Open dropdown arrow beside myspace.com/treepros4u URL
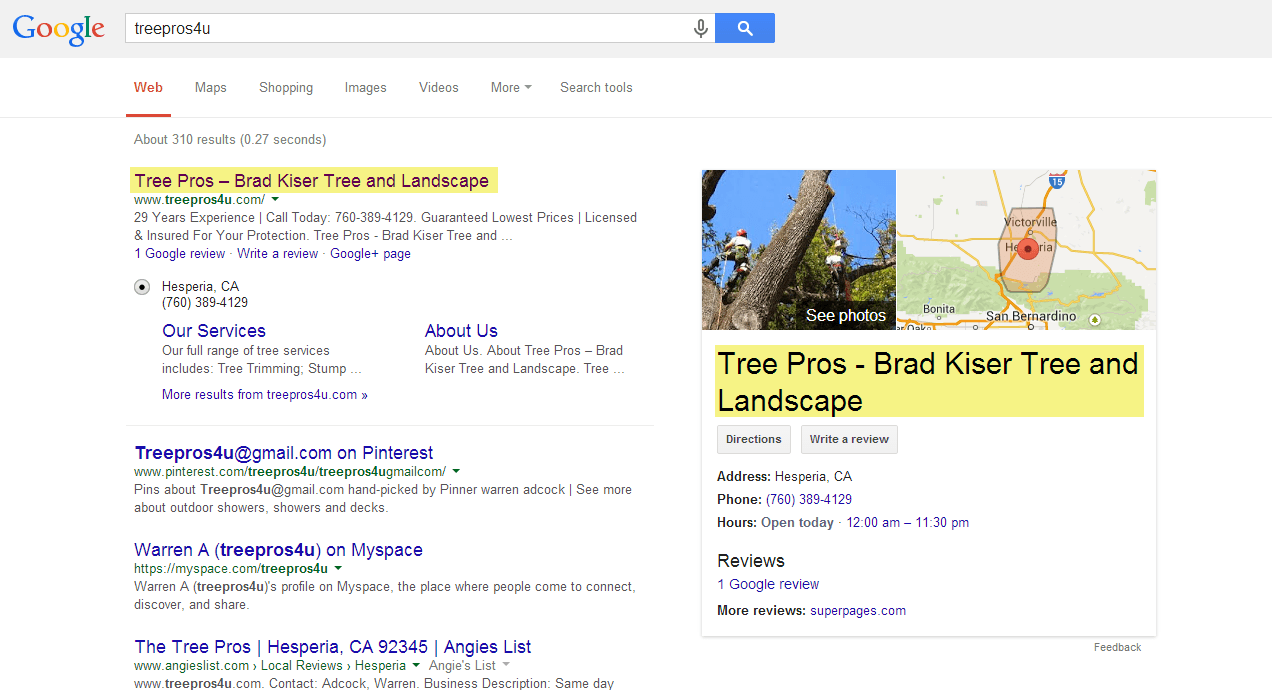Screen dimensions: 1272x690 338,569
